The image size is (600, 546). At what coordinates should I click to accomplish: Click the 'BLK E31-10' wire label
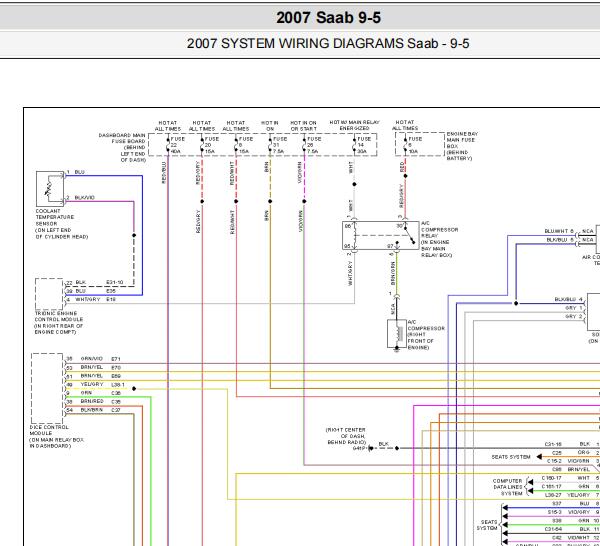(x=99, y=282)
